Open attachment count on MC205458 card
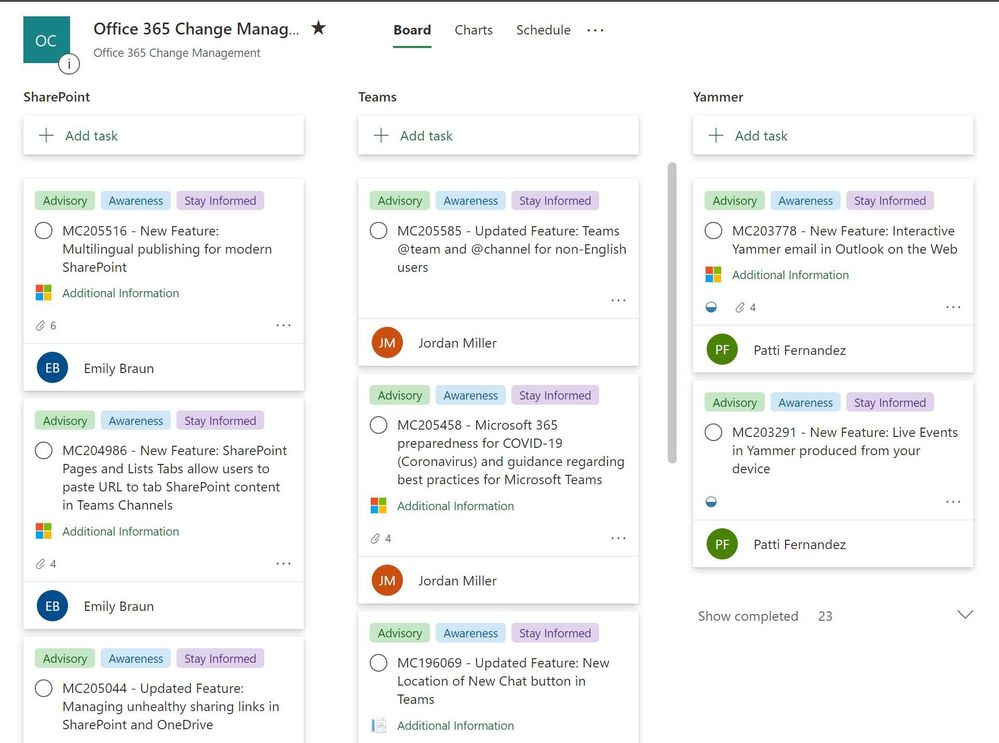 tap(381, 538)
